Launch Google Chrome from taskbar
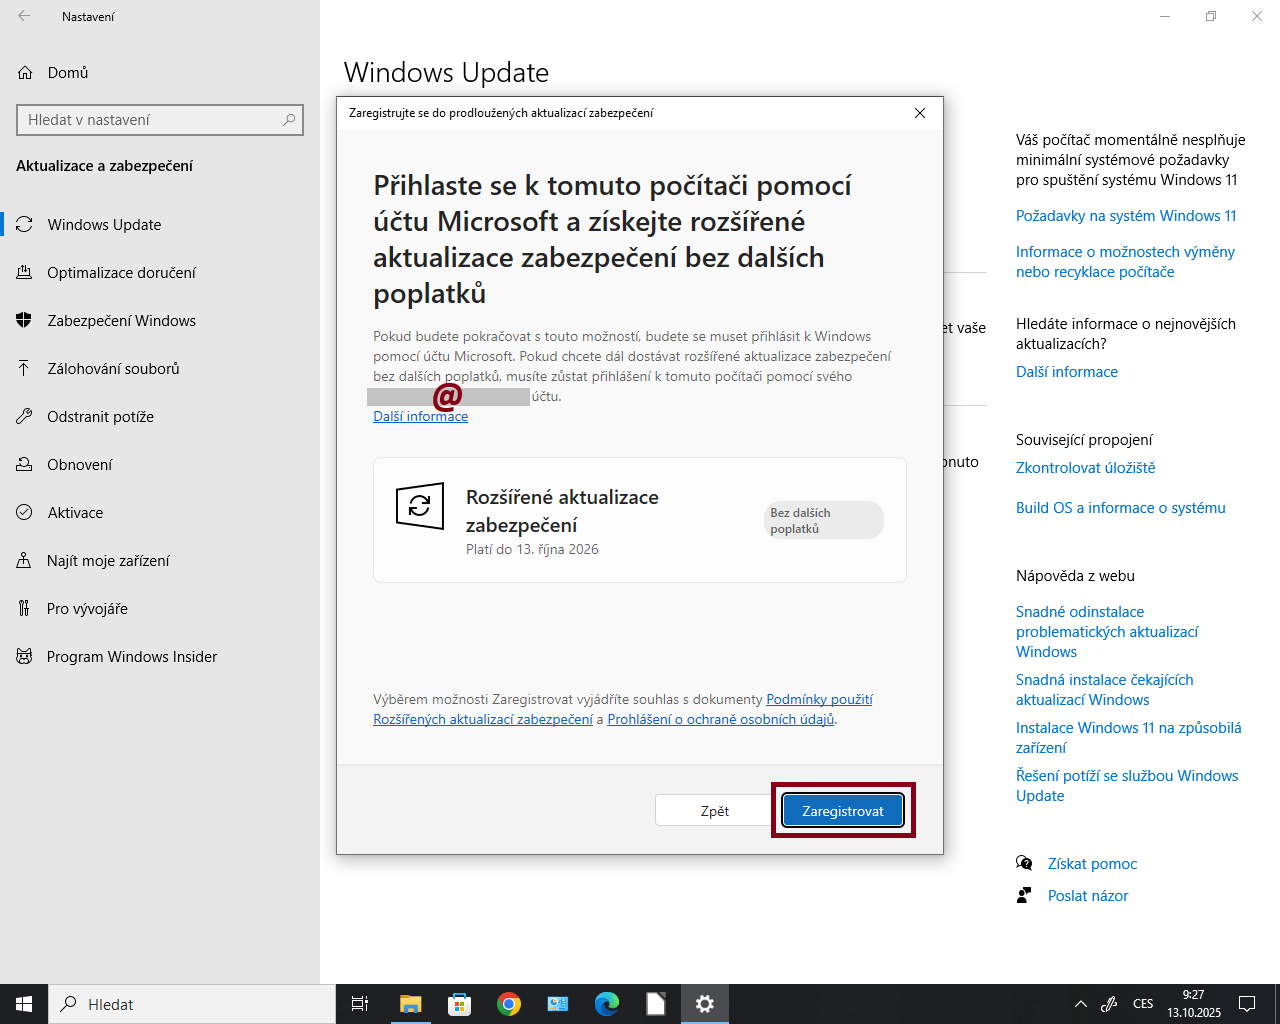 pos(509,1004)
